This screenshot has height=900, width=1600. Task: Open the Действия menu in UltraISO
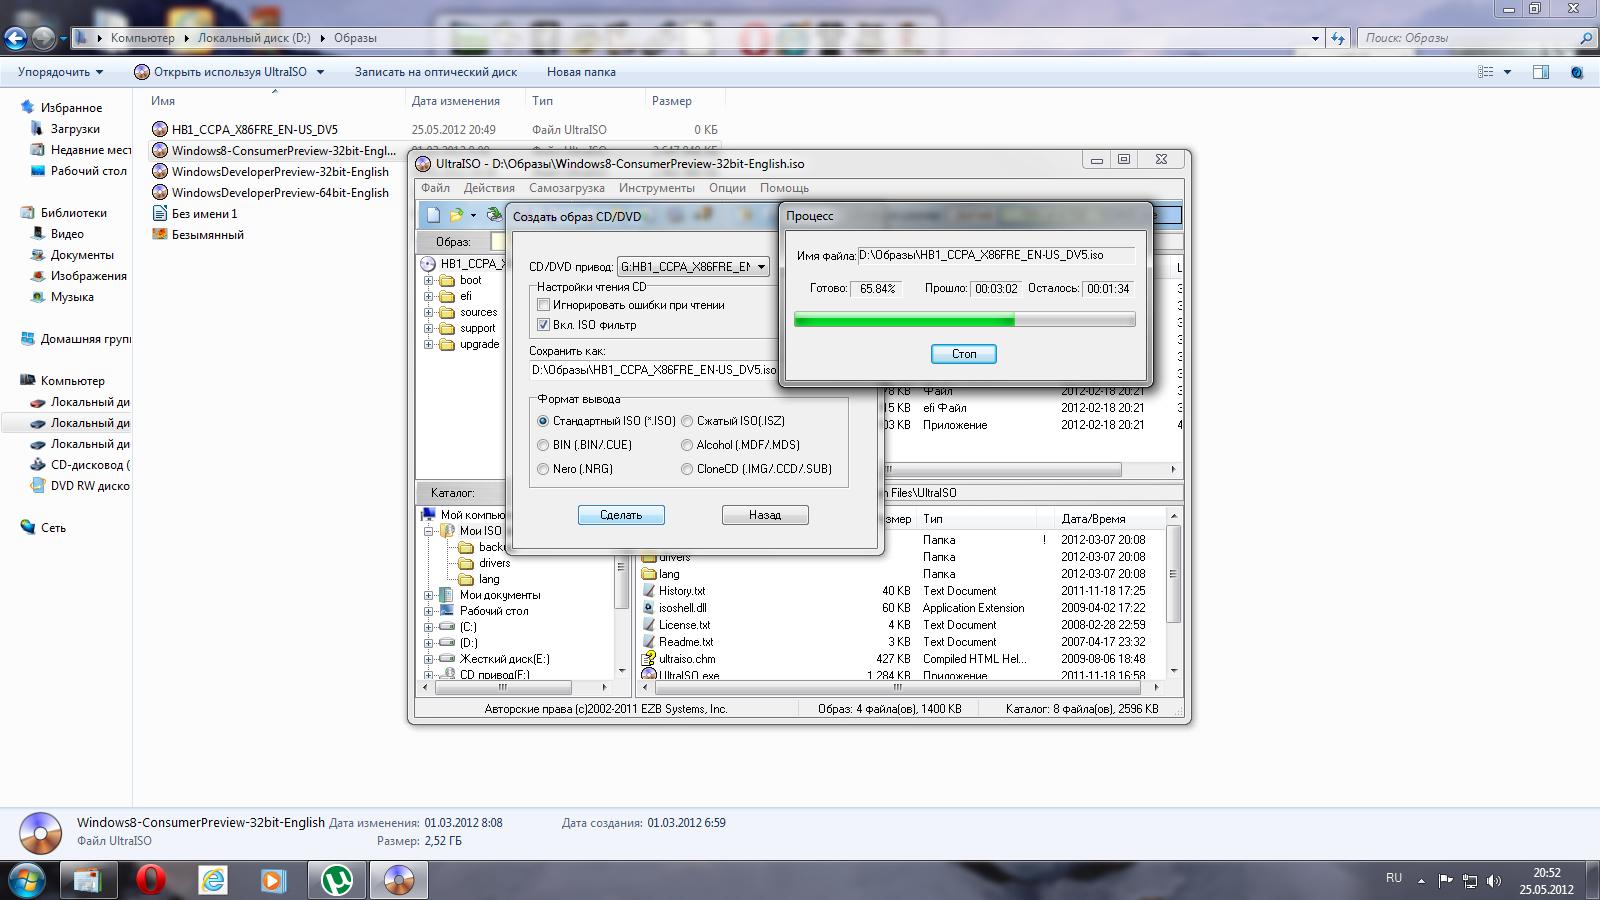click(489, 188)
